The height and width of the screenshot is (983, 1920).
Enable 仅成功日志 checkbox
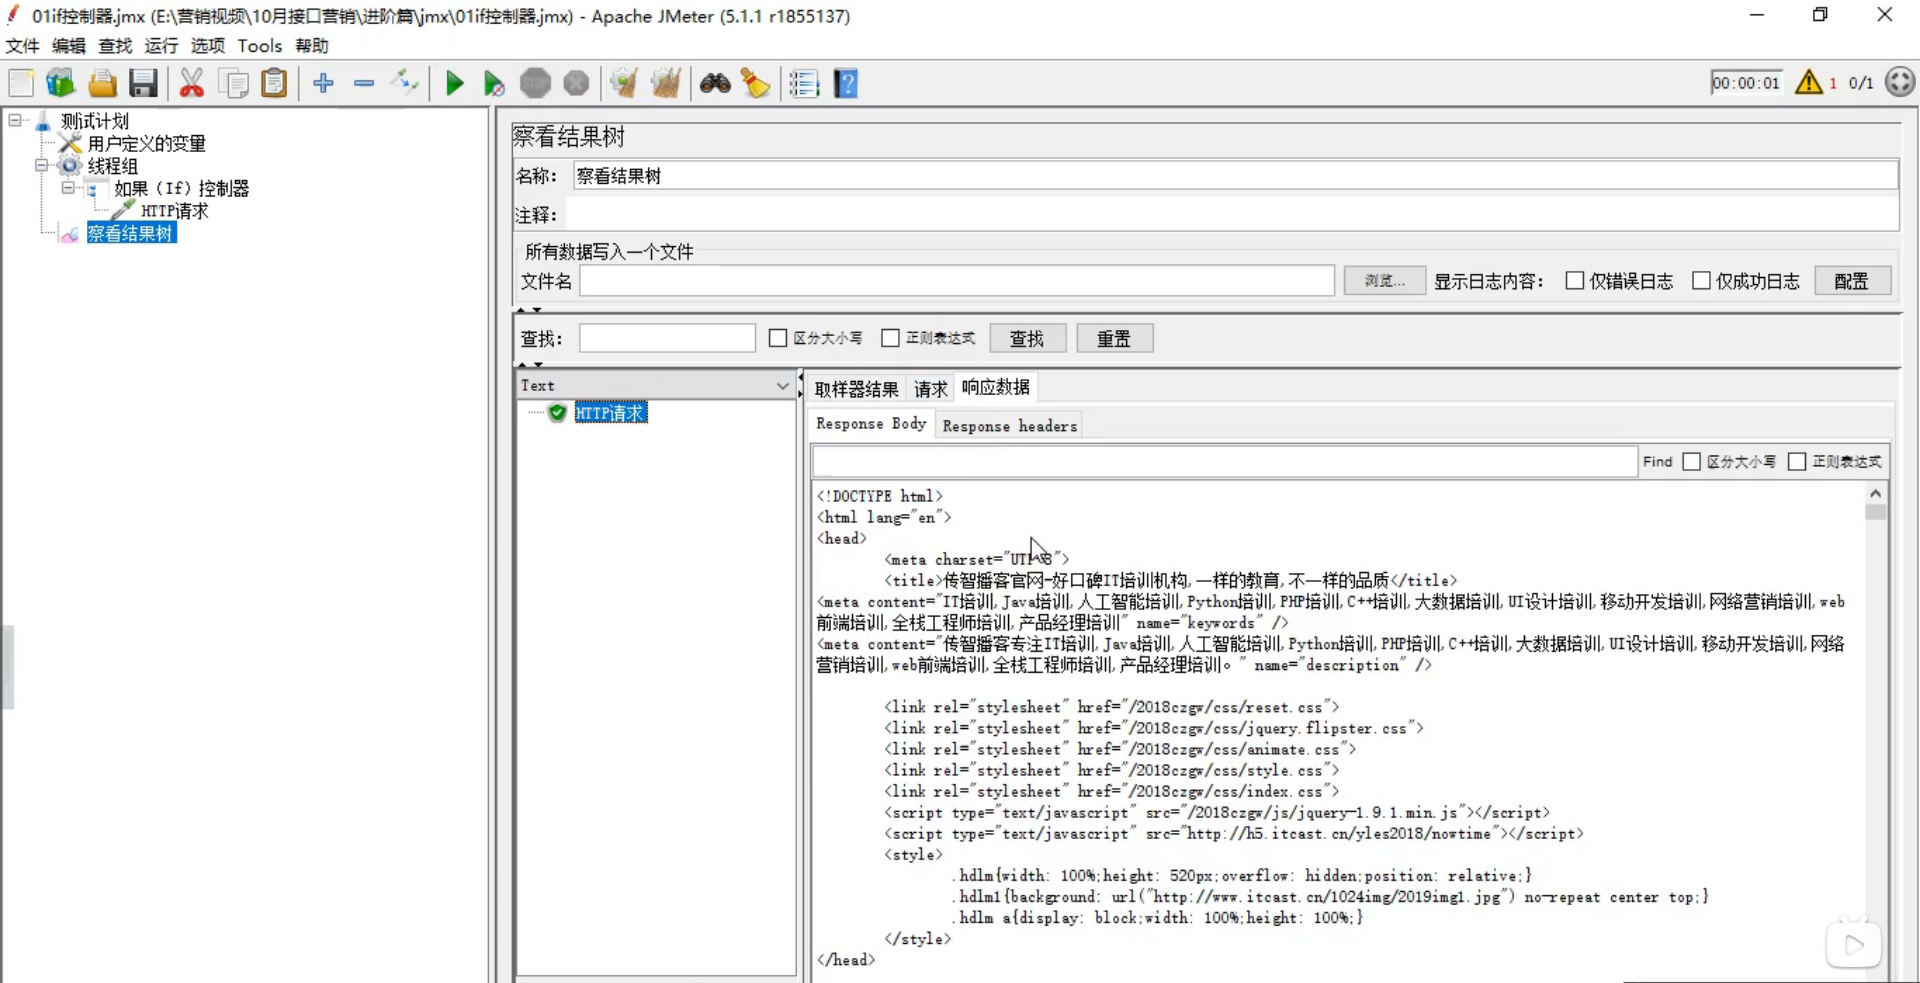(1701, 281)
